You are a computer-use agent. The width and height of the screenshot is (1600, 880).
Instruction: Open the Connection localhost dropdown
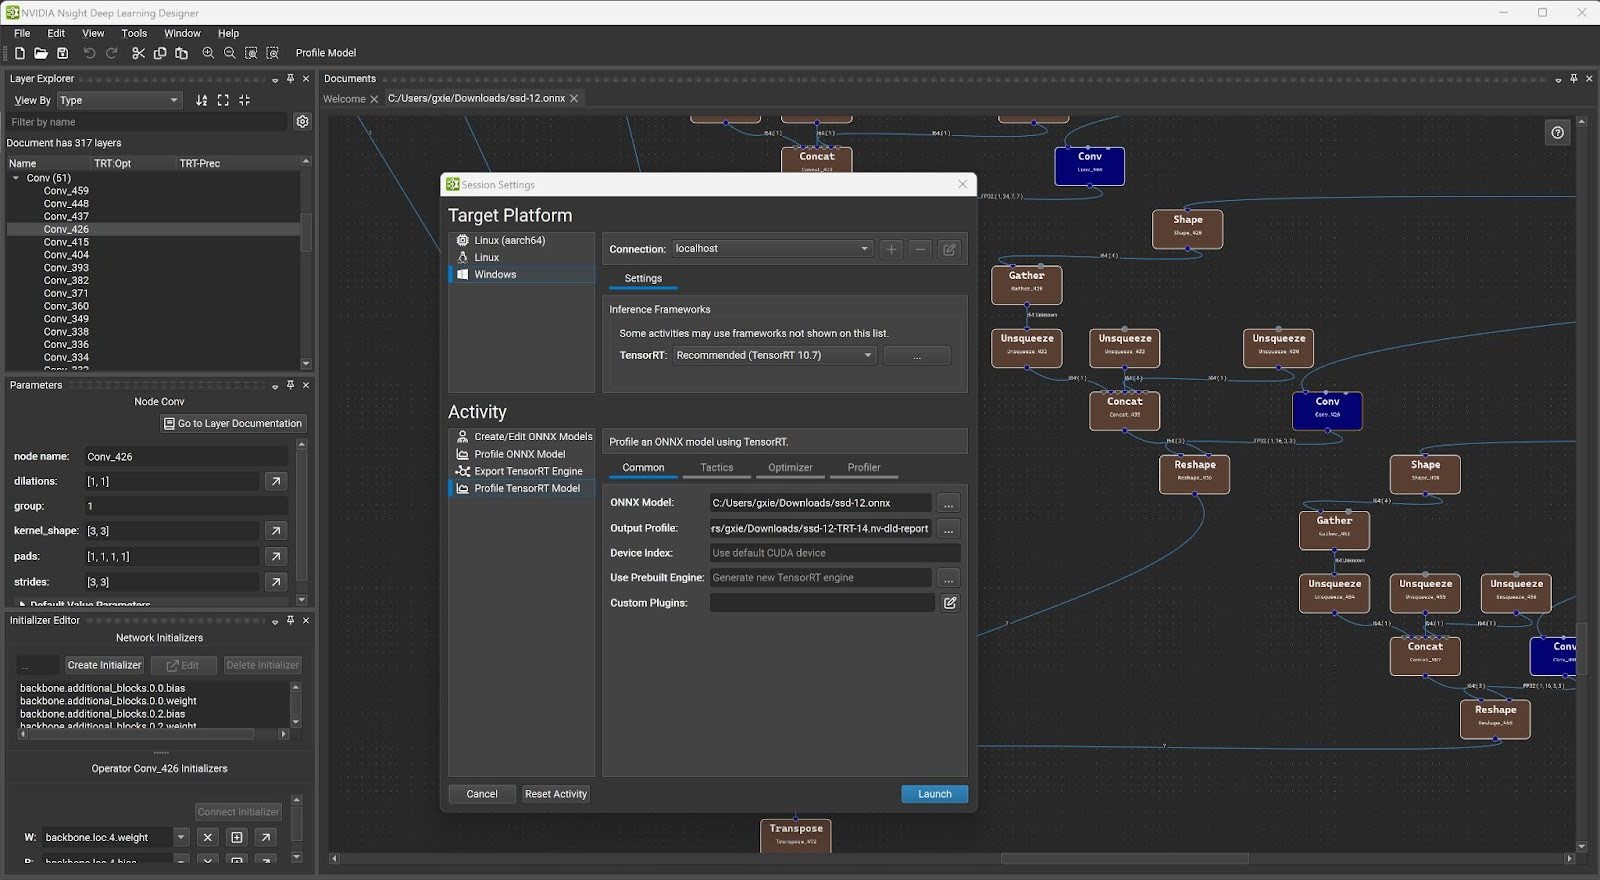772,249
